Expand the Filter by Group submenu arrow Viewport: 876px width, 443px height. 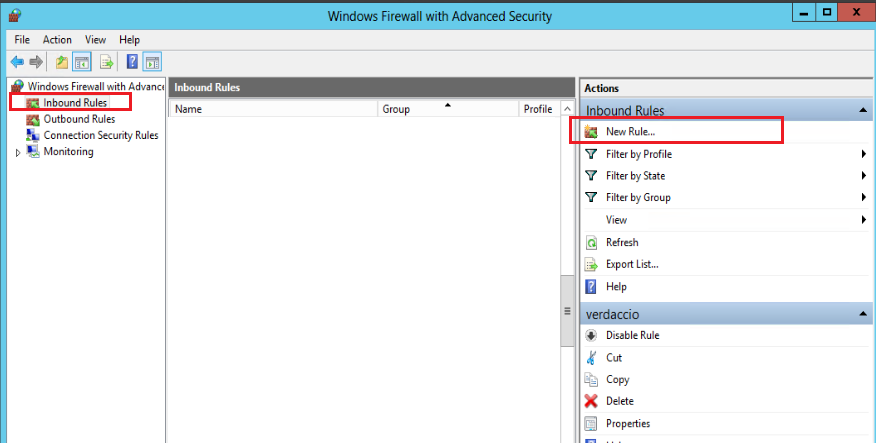(x=864, y=197)
